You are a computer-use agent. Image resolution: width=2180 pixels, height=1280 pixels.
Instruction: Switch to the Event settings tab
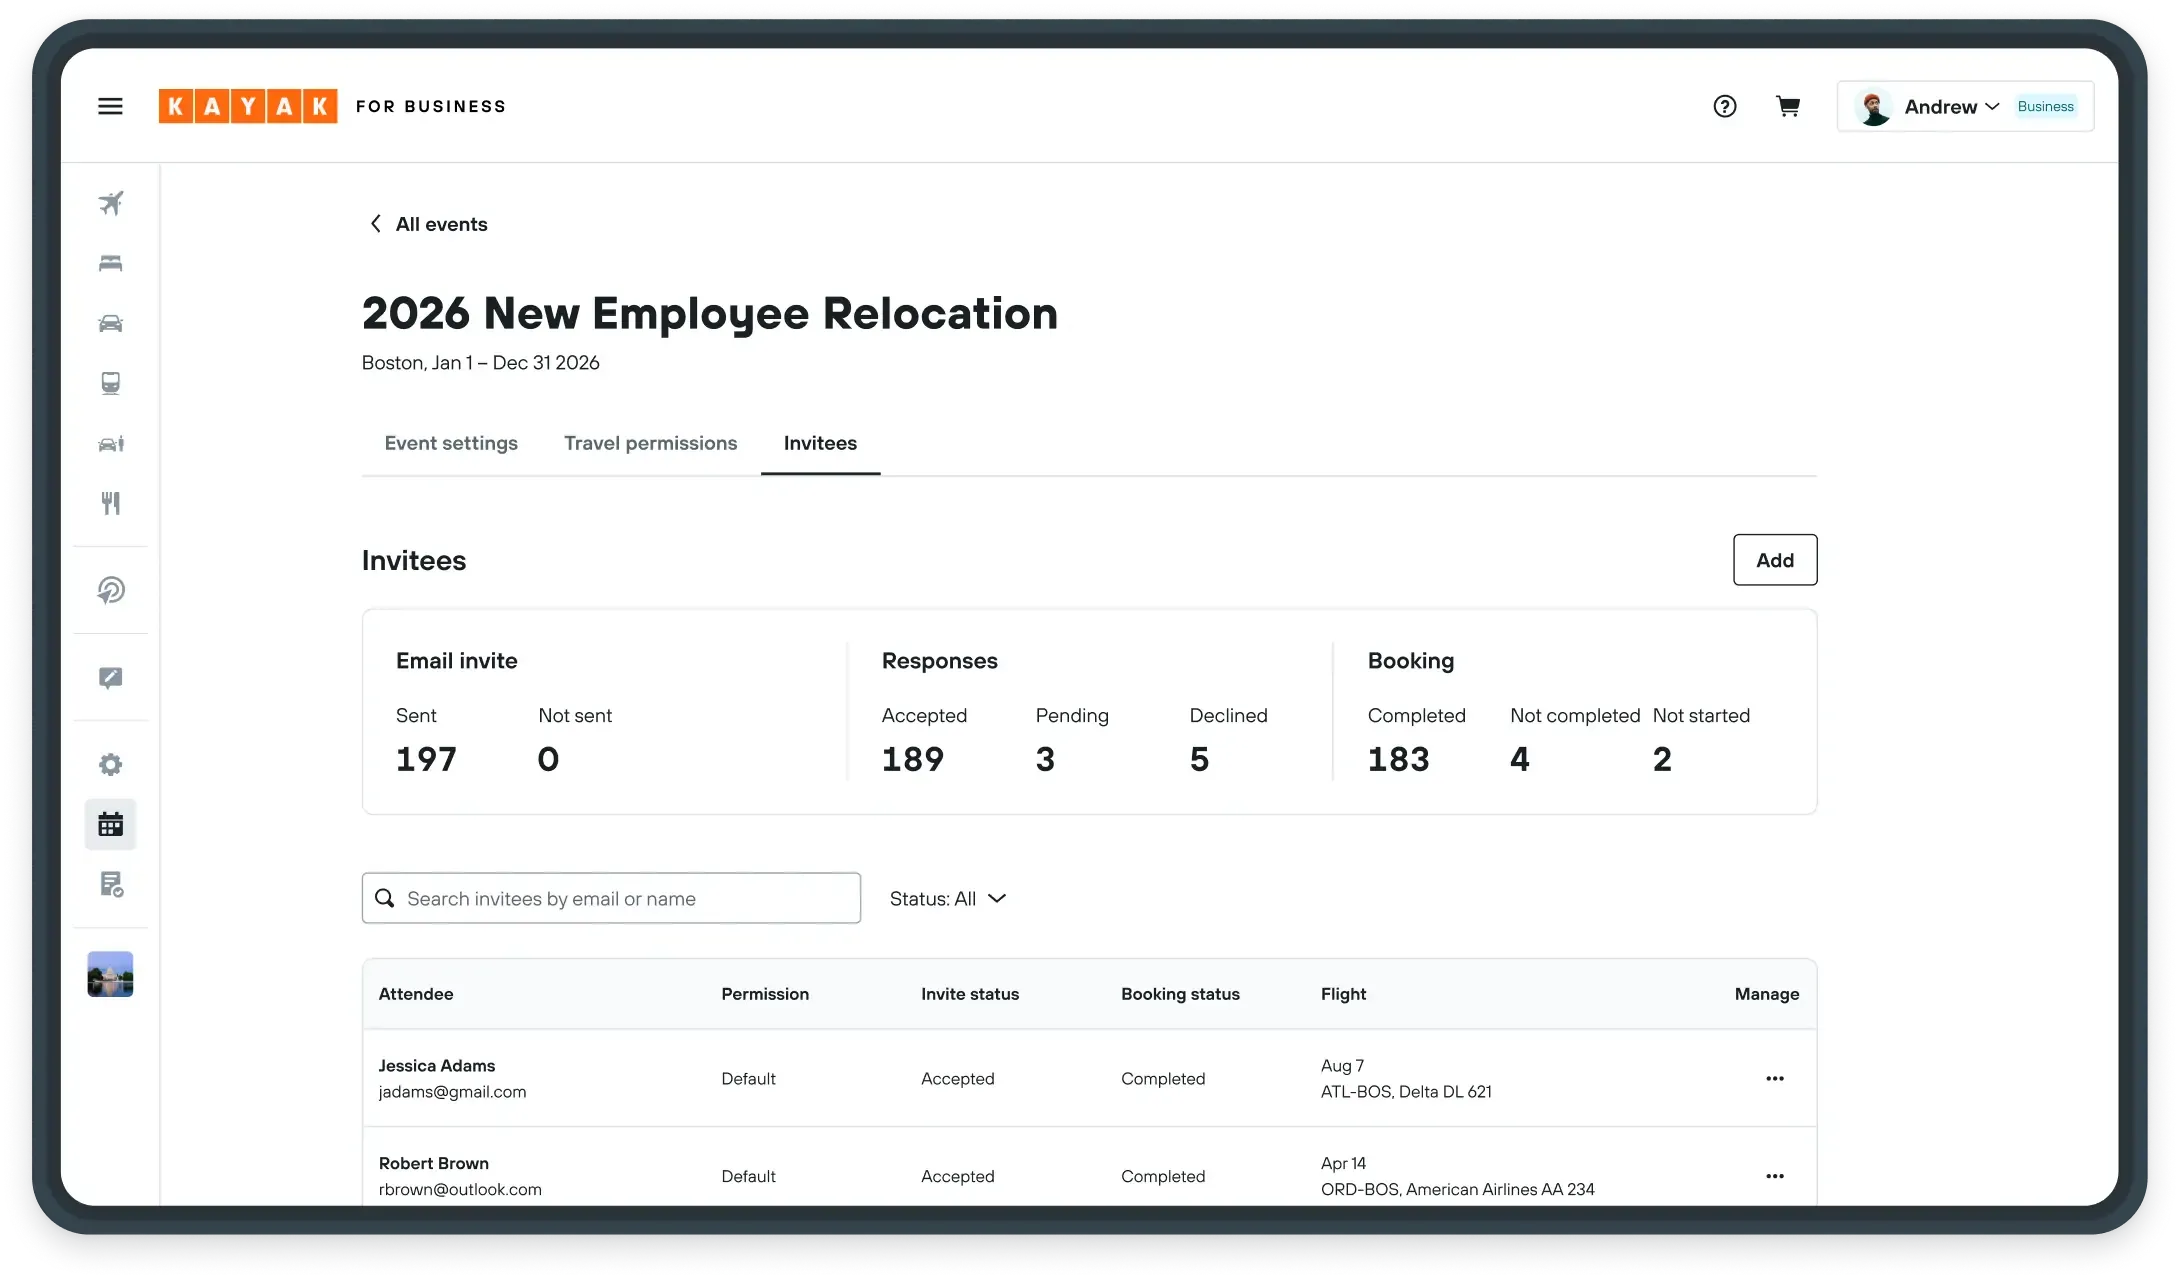click(x=450, y=443)
